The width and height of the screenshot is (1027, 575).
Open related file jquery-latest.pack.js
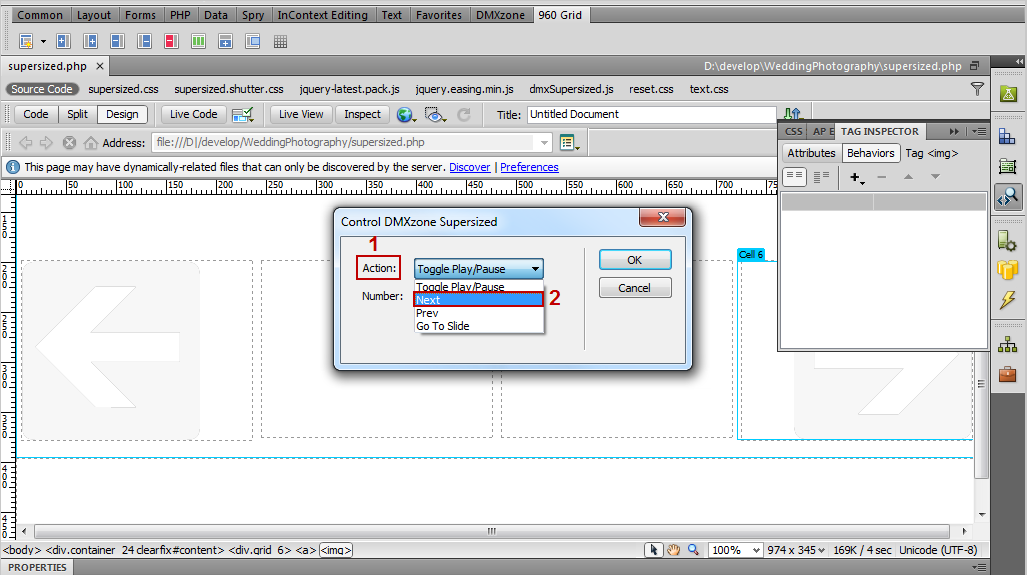(349, 89)
